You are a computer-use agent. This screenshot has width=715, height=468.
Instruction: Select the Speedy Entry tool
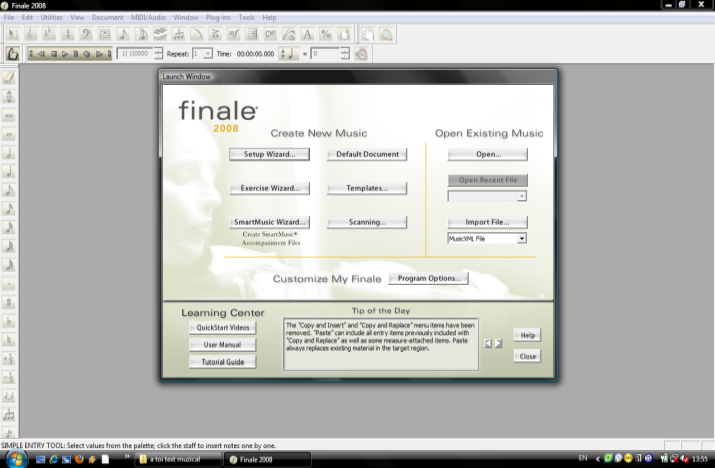click(142, 34)
